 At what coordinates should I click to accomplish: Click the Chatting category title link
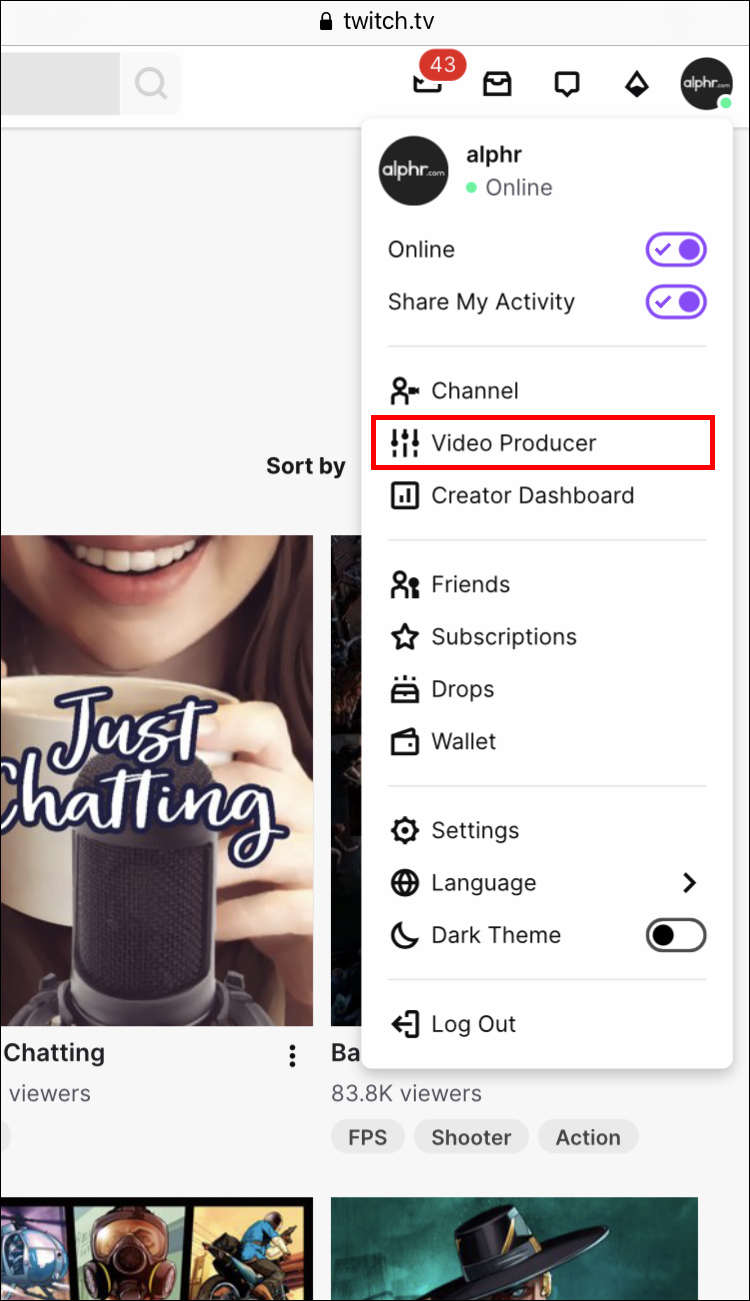(x=54, y=1053)
